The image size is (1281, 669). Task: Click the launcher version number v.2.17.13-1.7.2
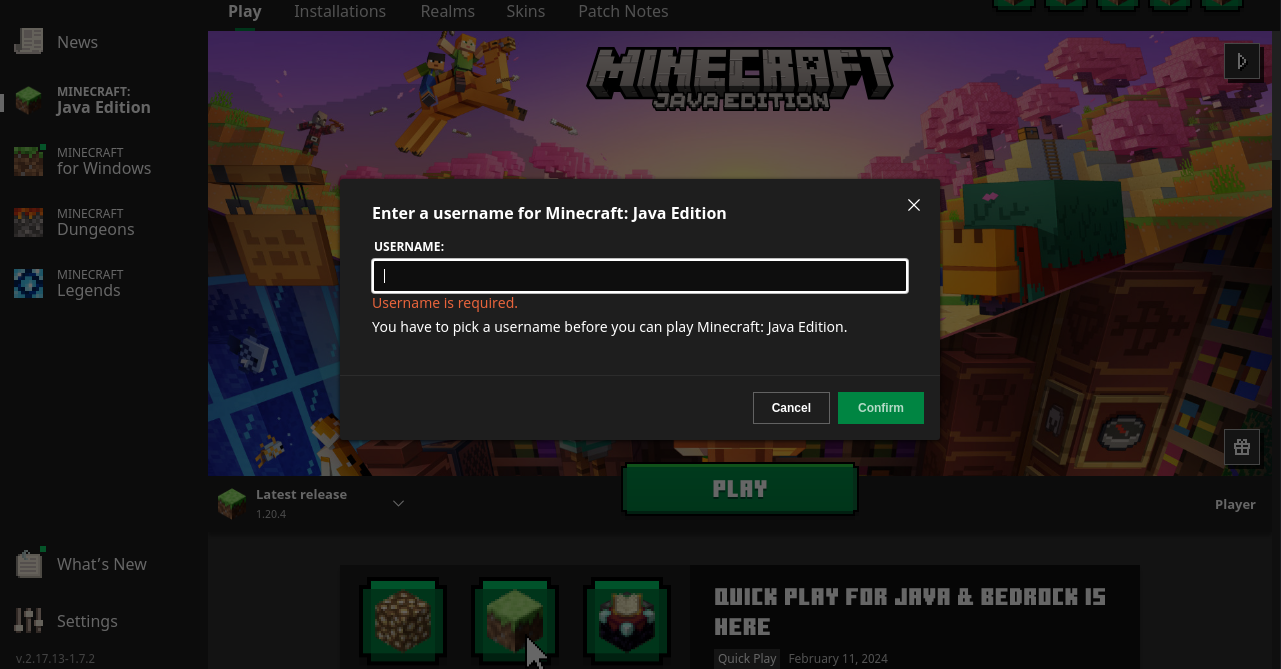click(55, 659)
